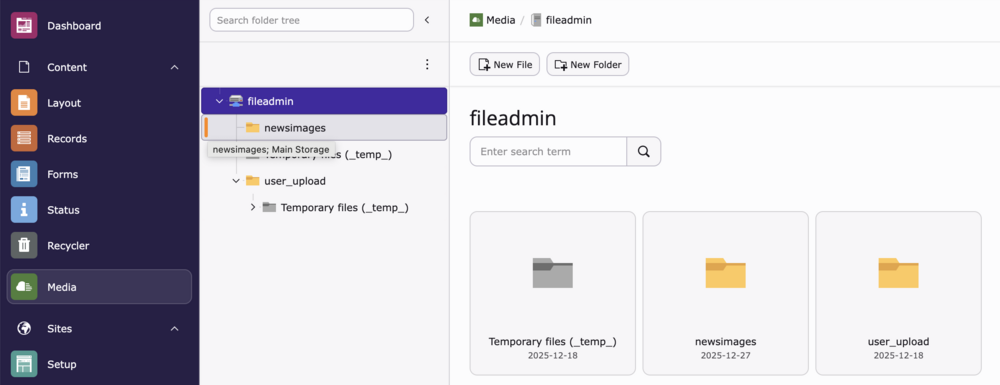Click the Layout module icon

(24, 103)
